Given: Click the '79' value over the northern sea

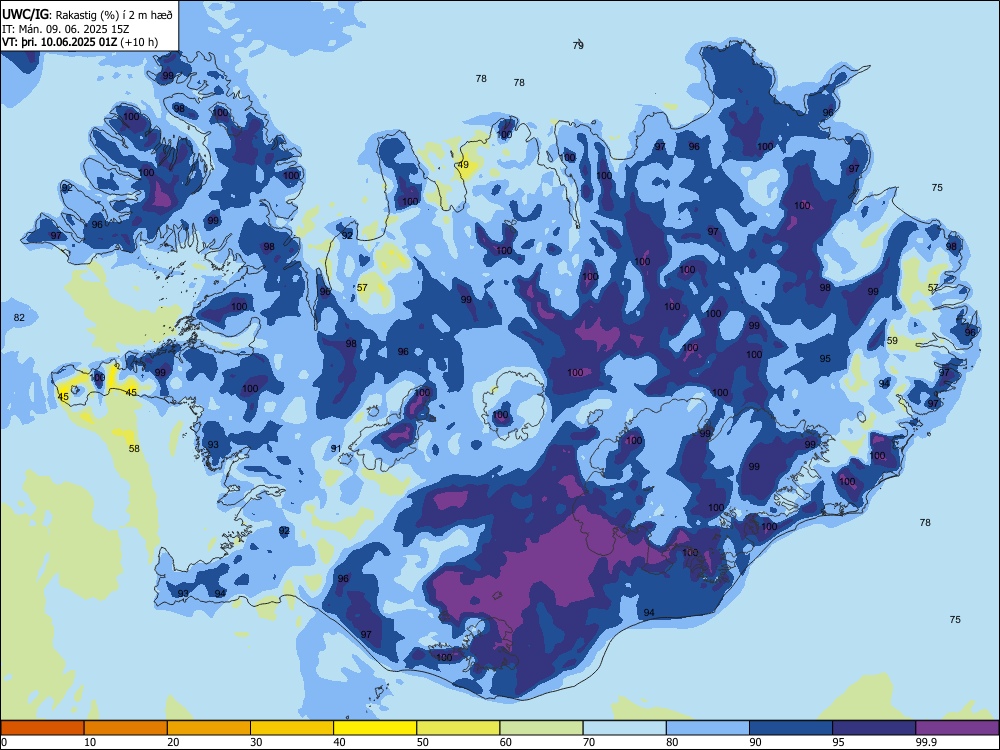Looking at the screenshot, I should pyautogui.click(x=578, y=45).
